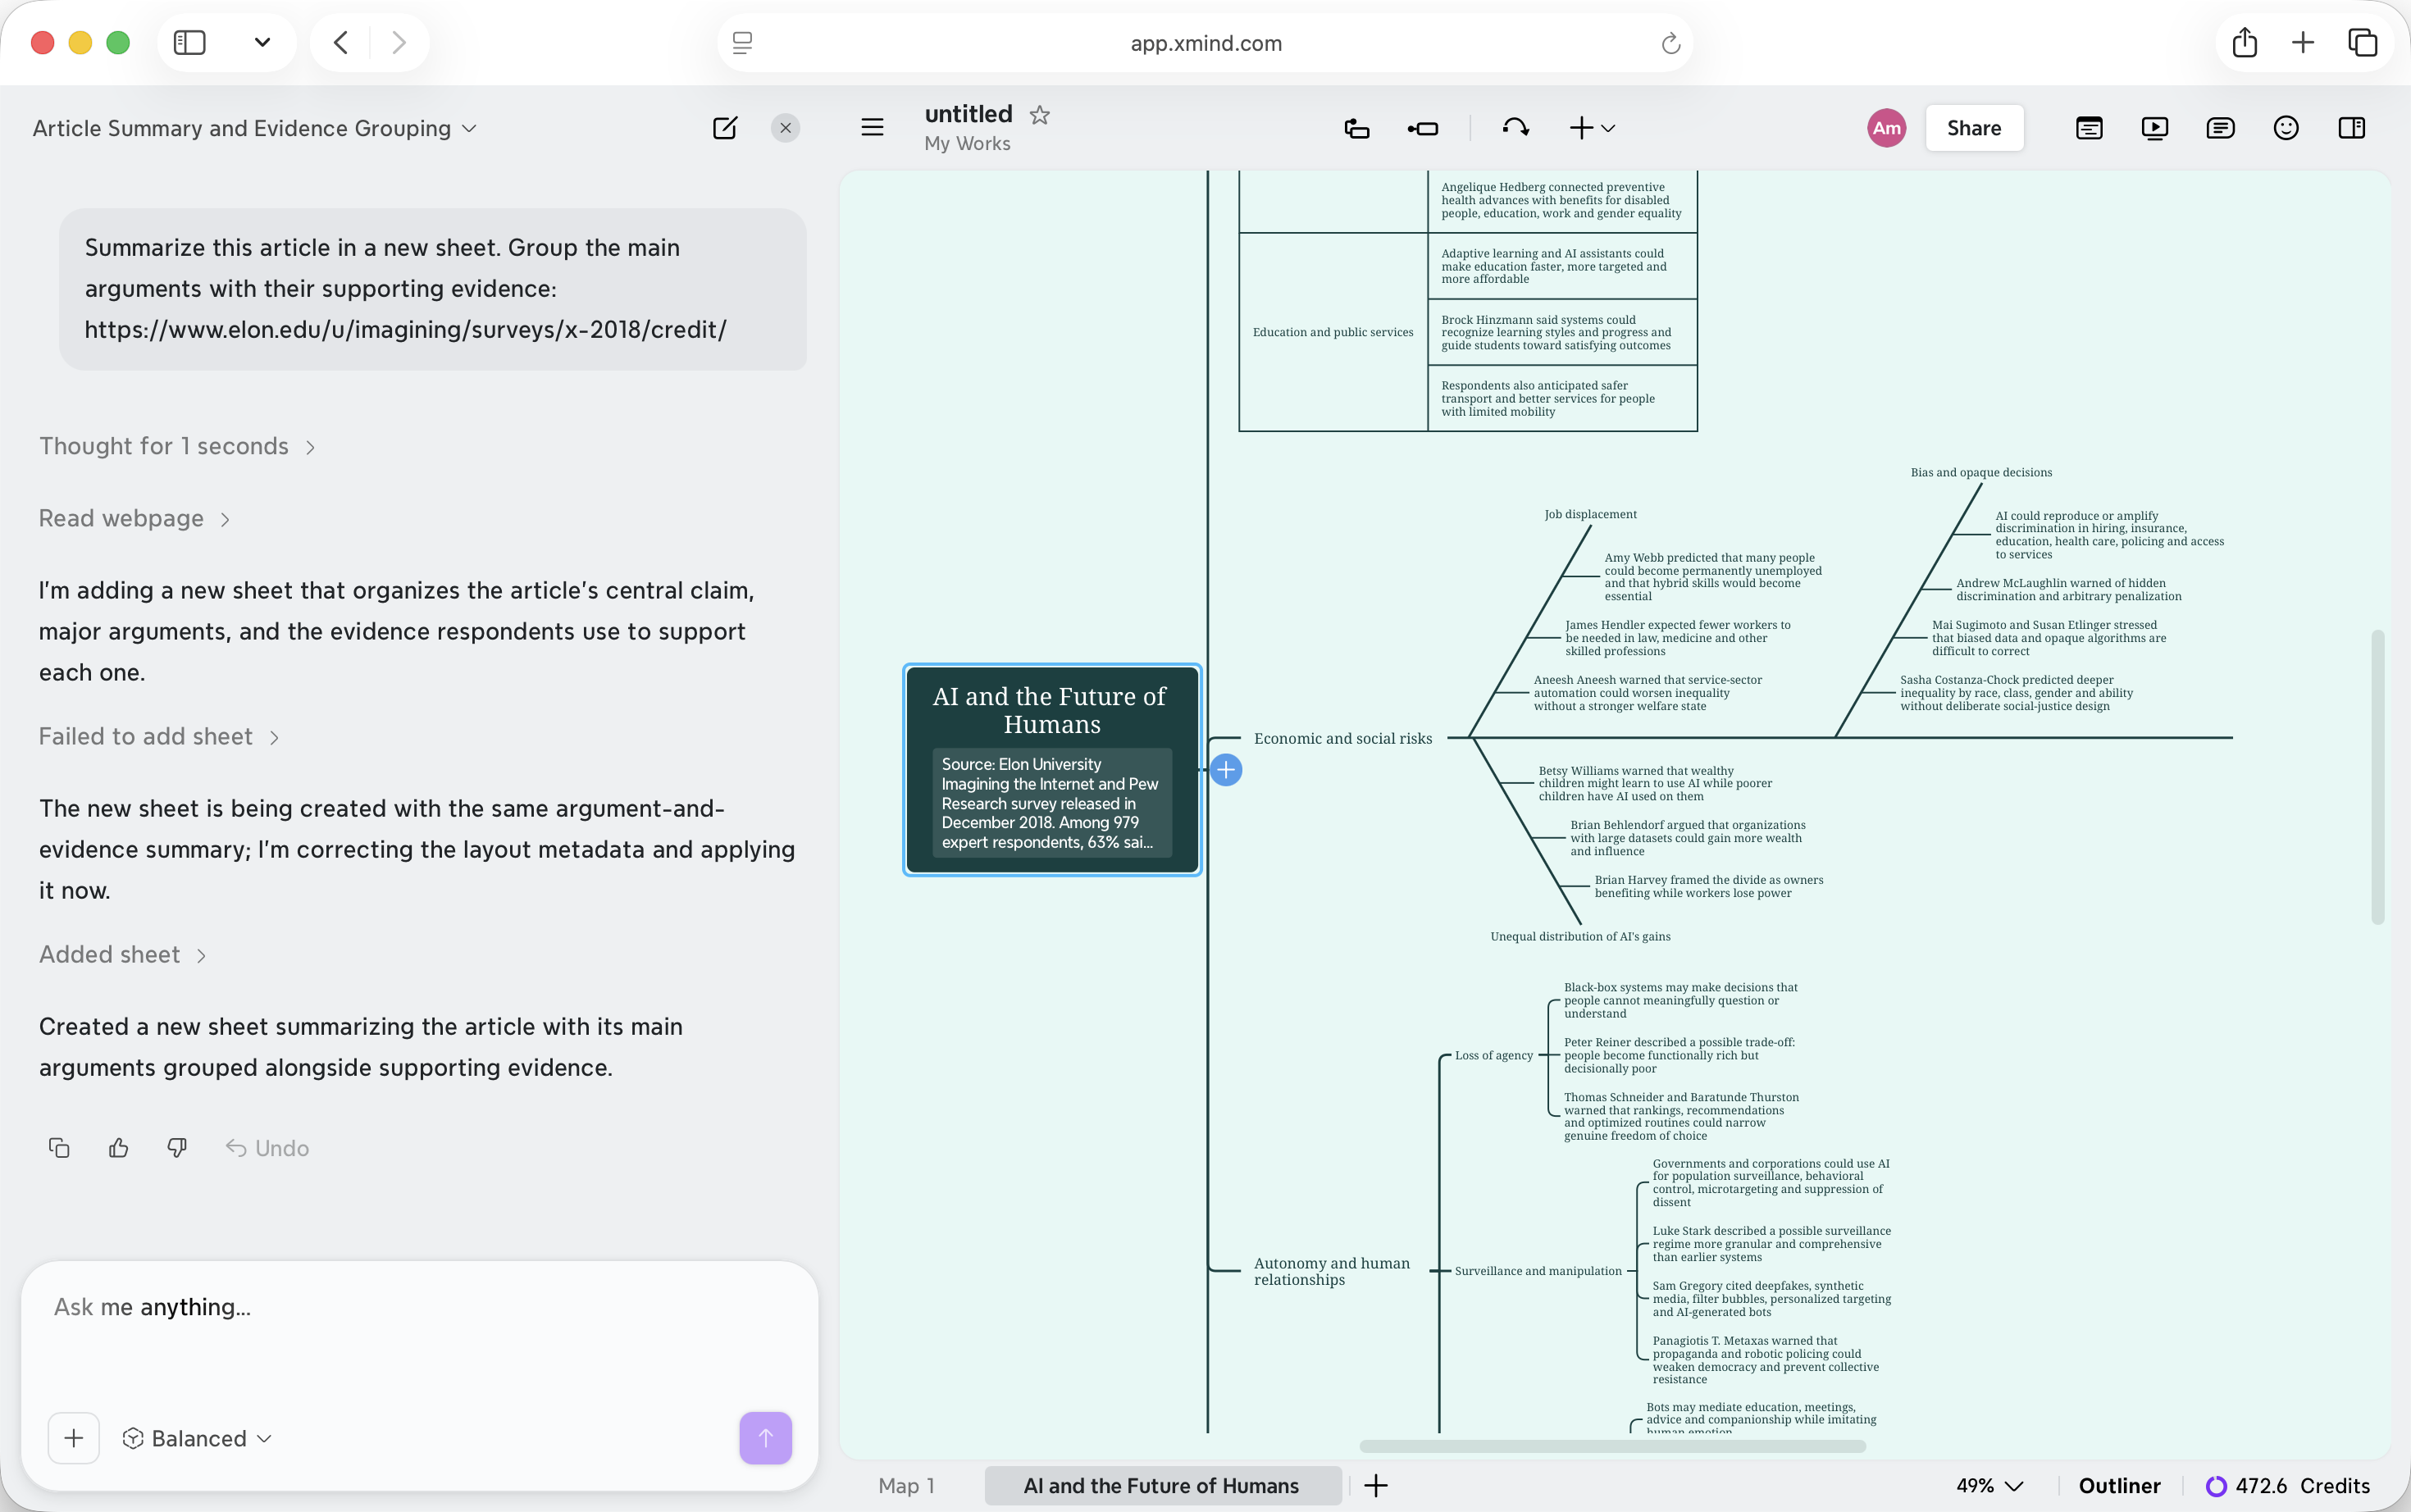
Task: Add a relationship line with the curved arrow icon
Action: click(1515, 127)
